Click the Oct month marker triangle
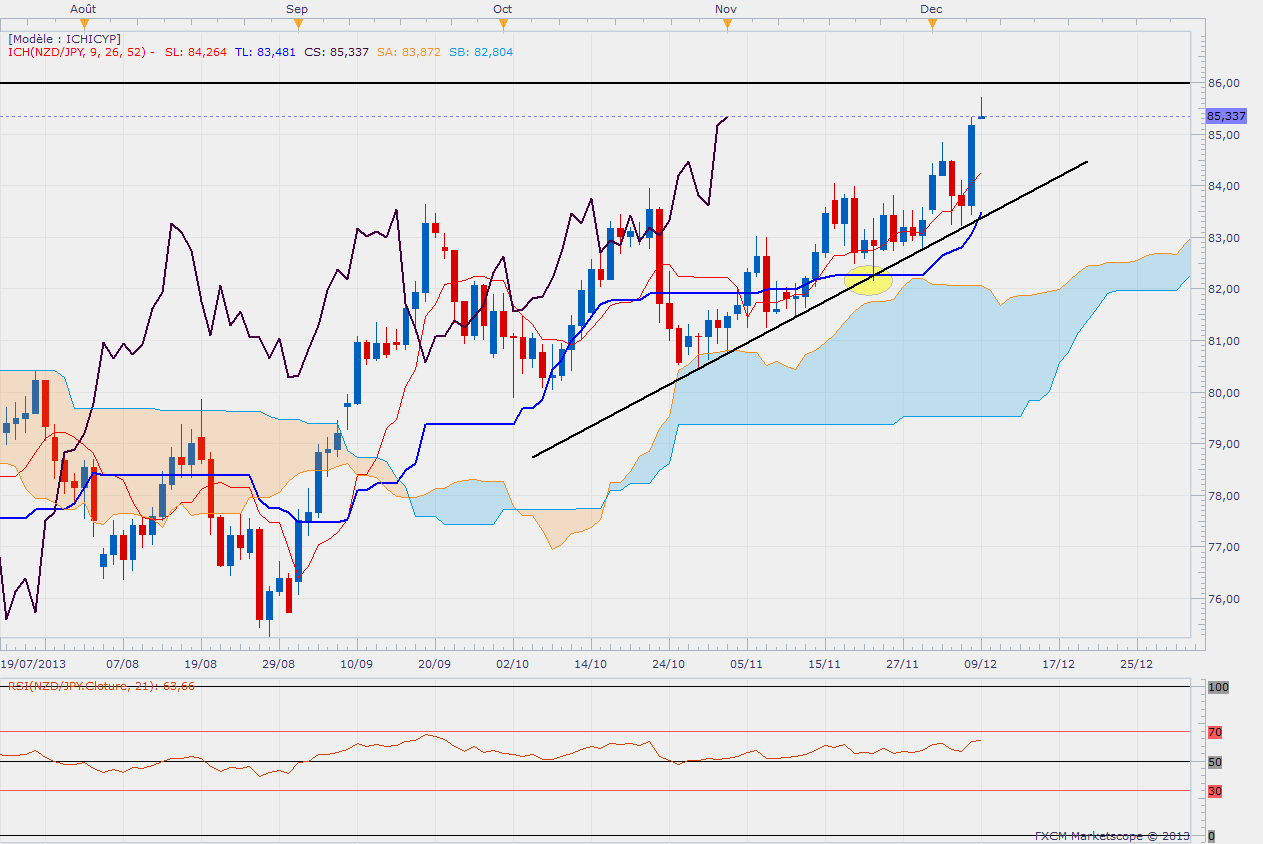Image resolution: width=1263 pixels, height=844 pixels. [502, 23]
